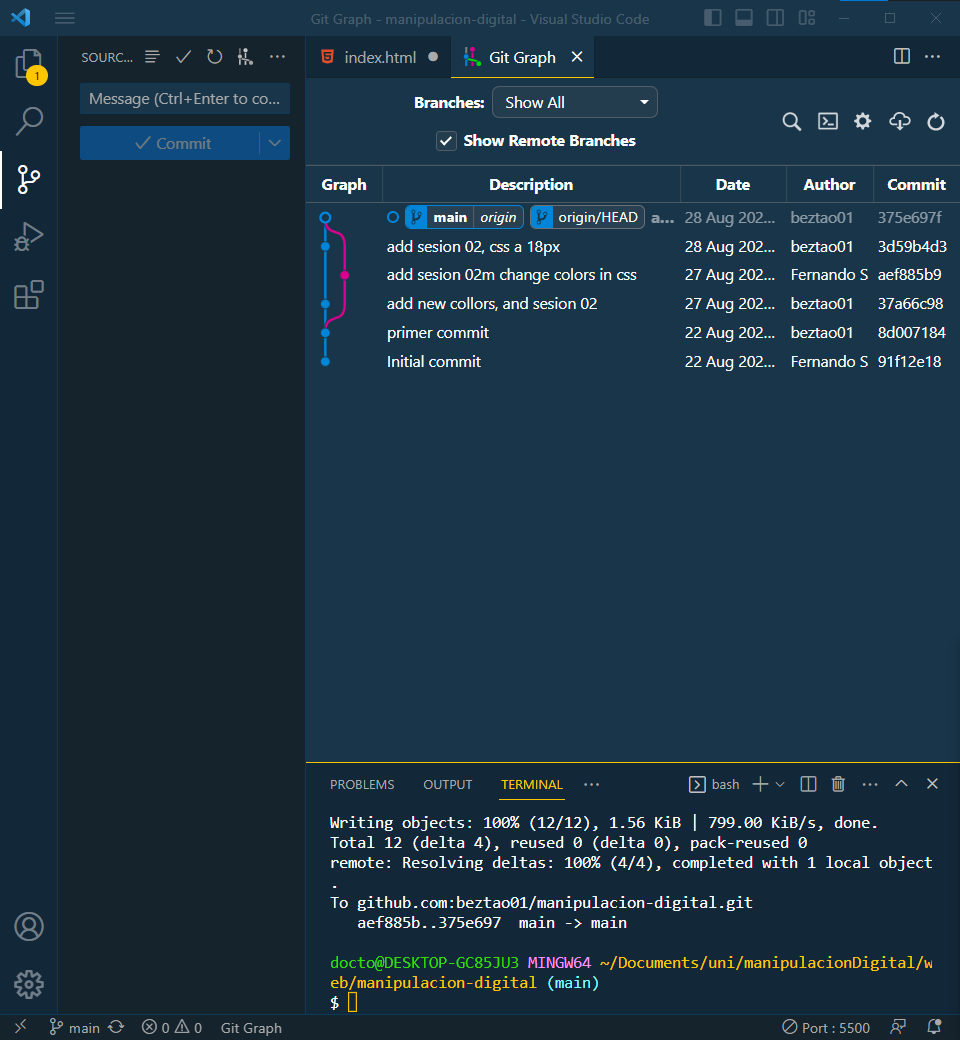
Task: Click the Commit checkmark icon in Source Control header
Action: (183, 57)
